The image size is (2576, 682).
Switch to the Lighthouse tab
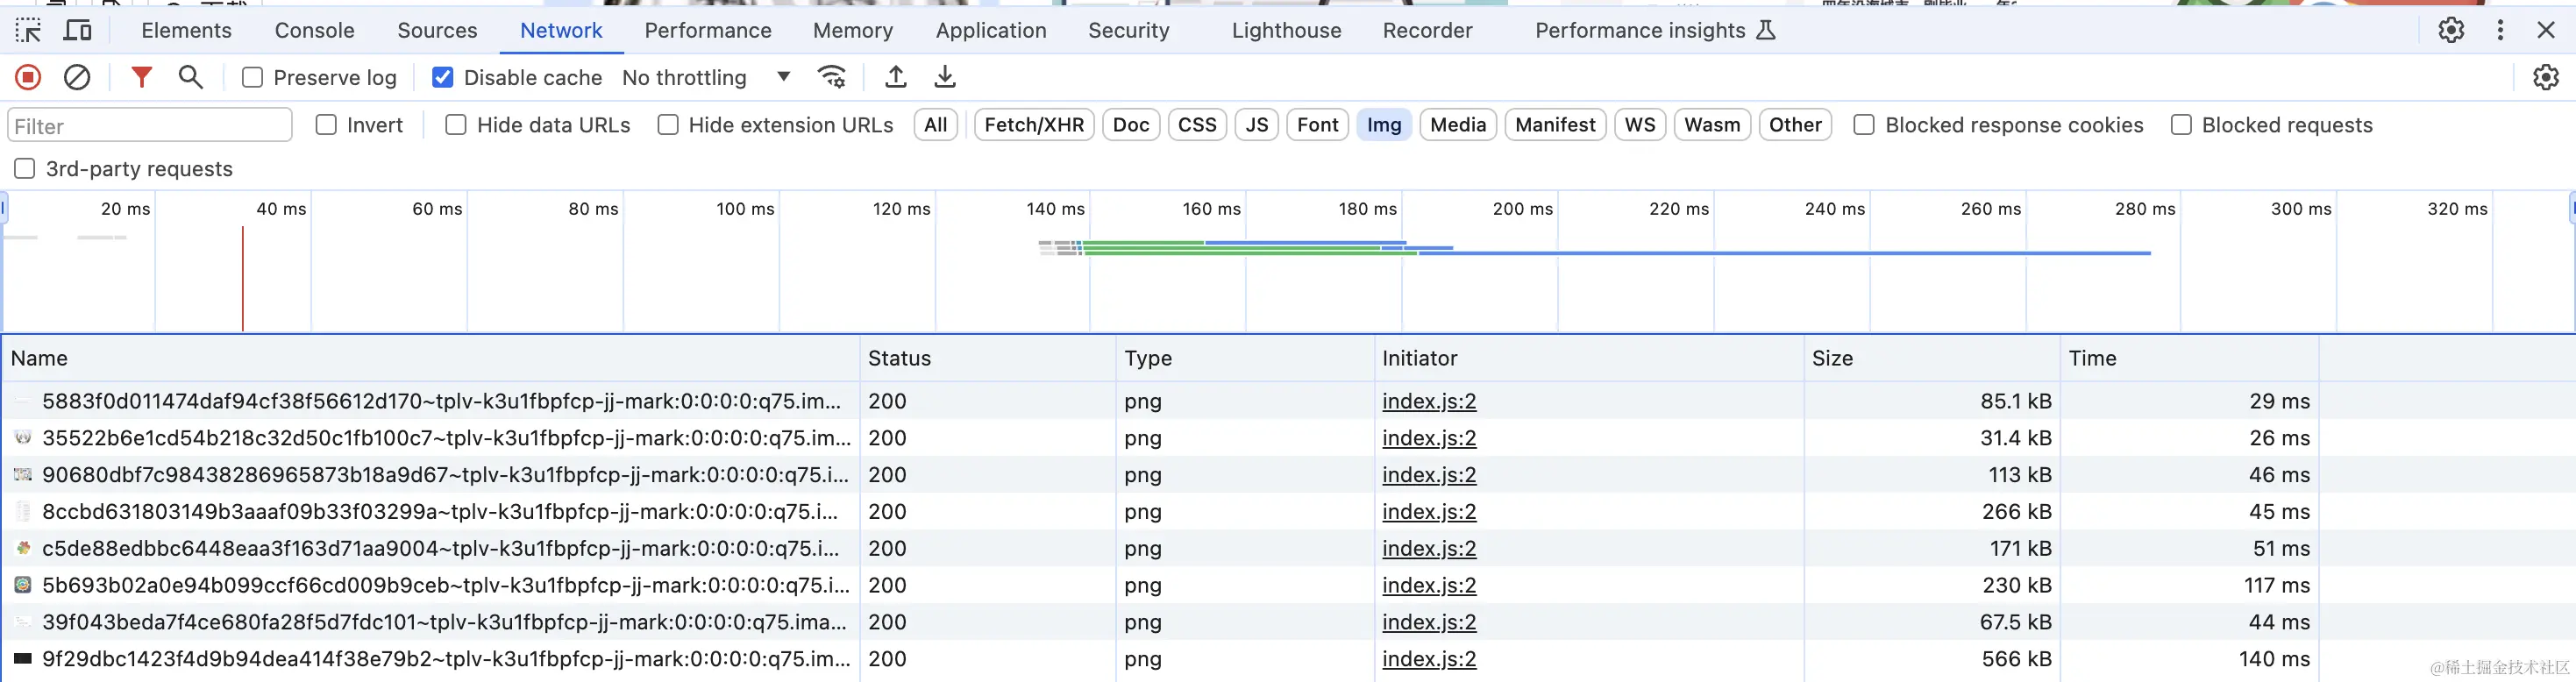[x=1286, y=30]
